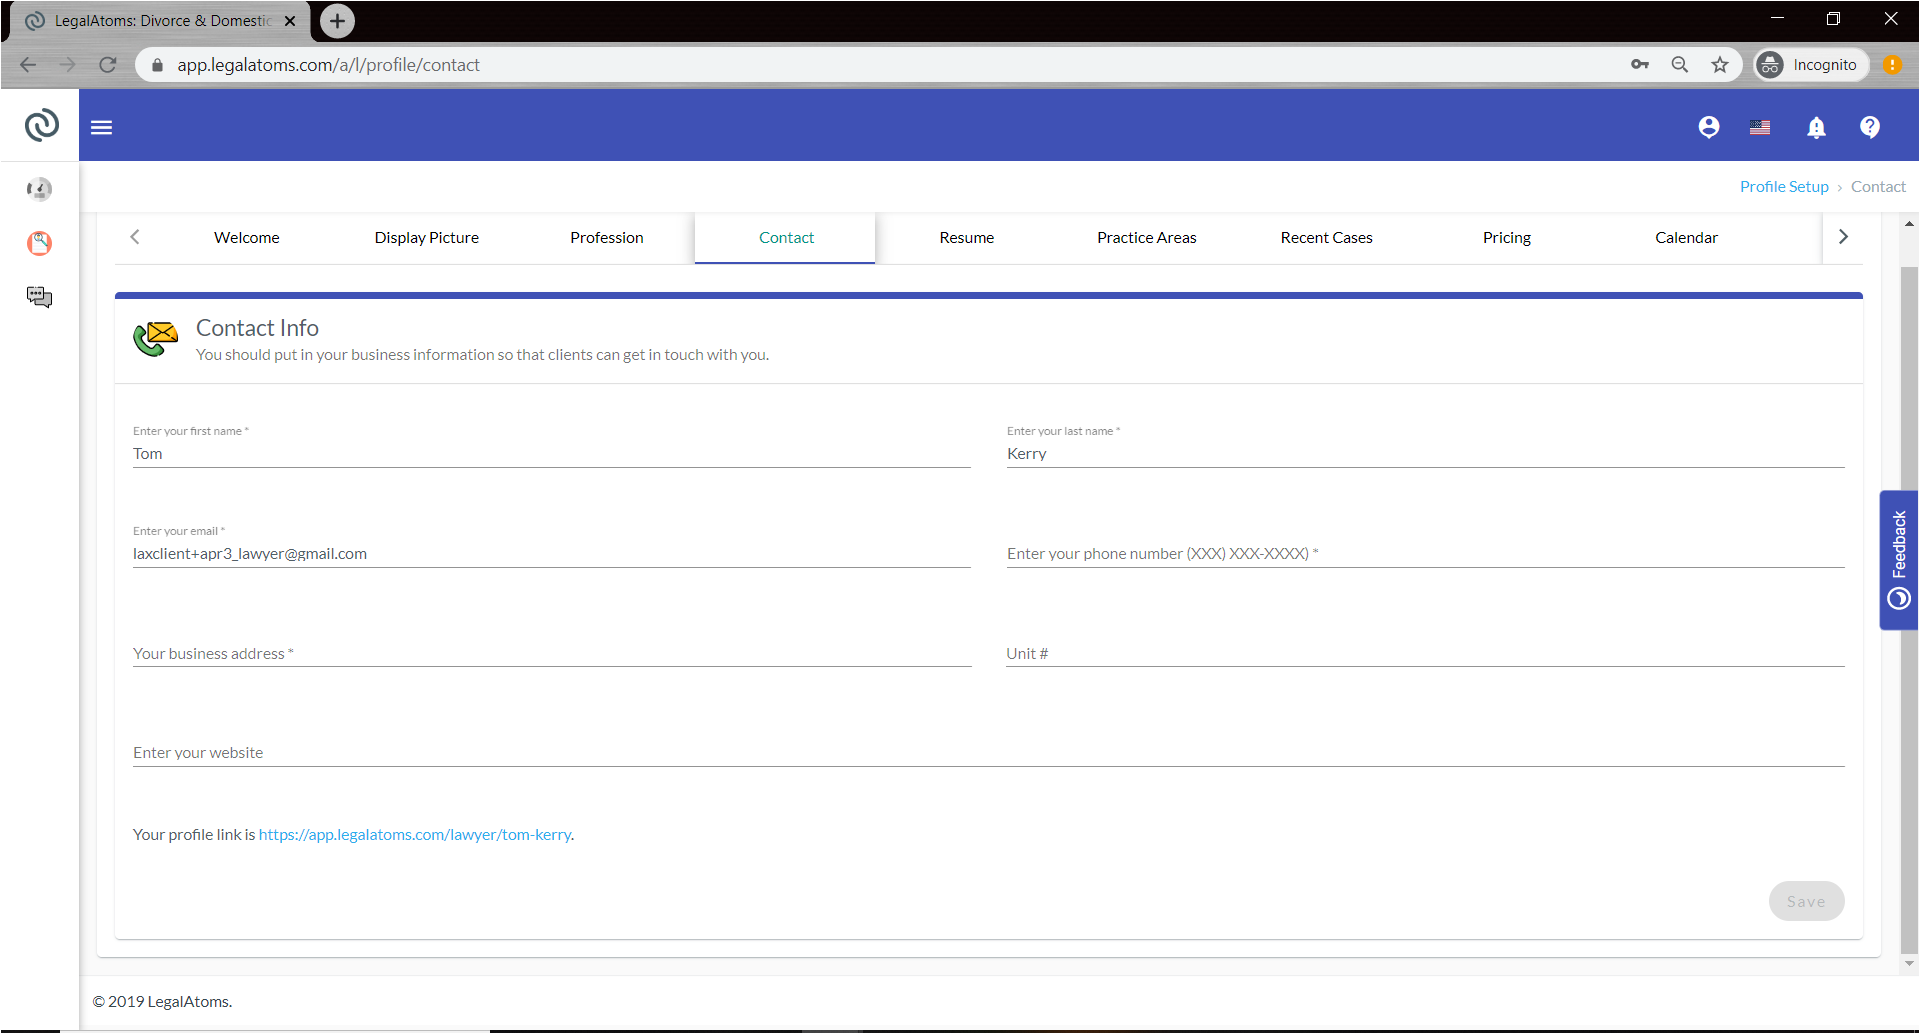Open the user account icon

1709,127
